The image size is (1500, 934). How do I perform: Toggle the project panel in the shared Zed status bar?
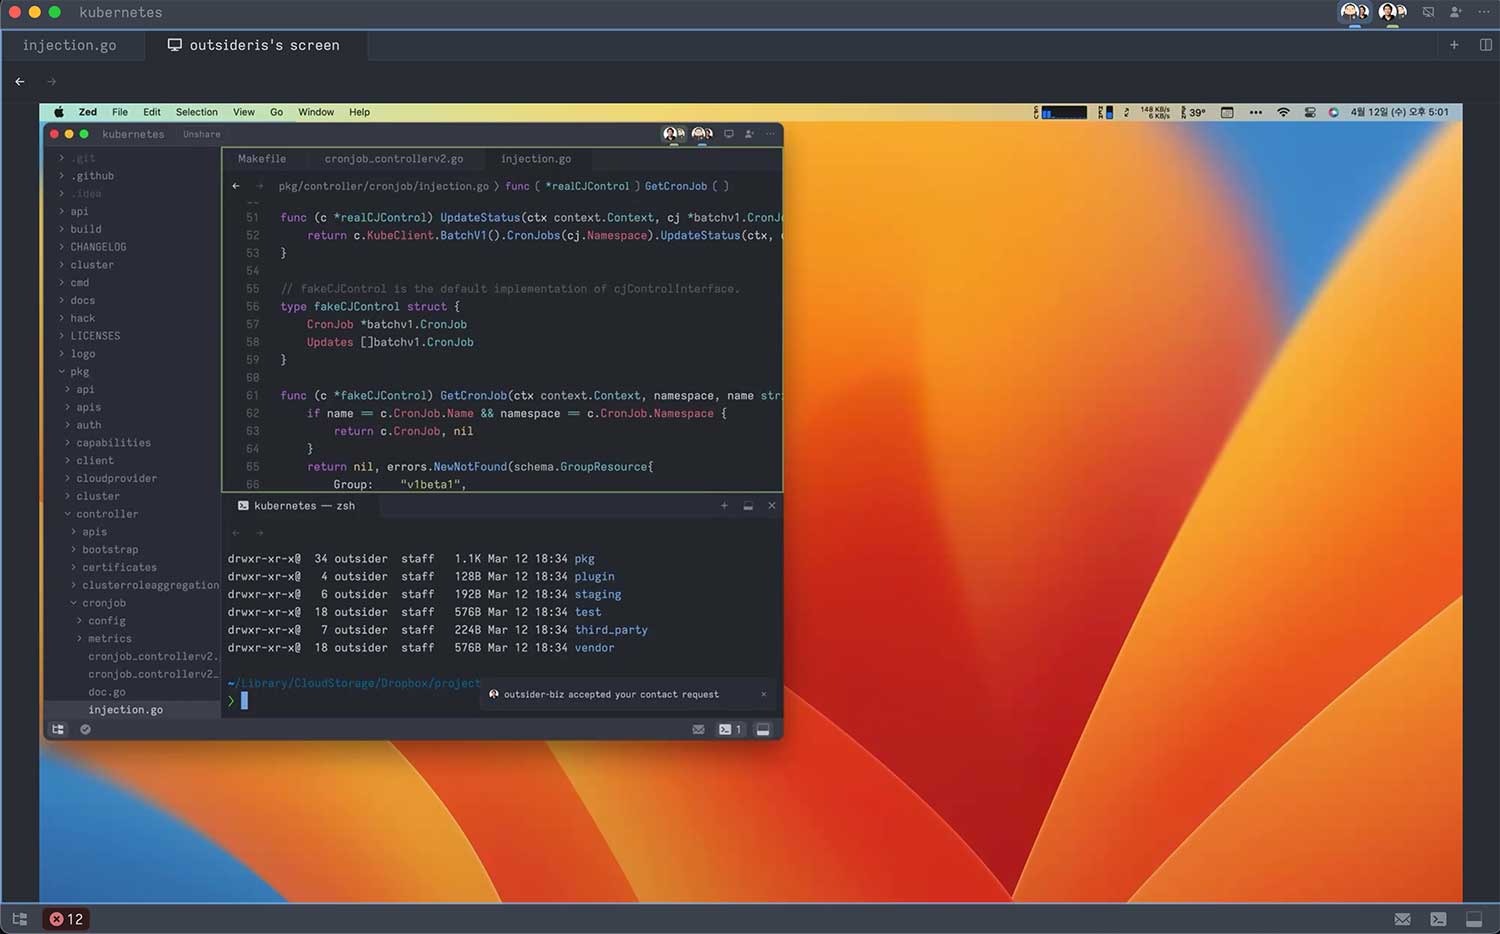58,729
